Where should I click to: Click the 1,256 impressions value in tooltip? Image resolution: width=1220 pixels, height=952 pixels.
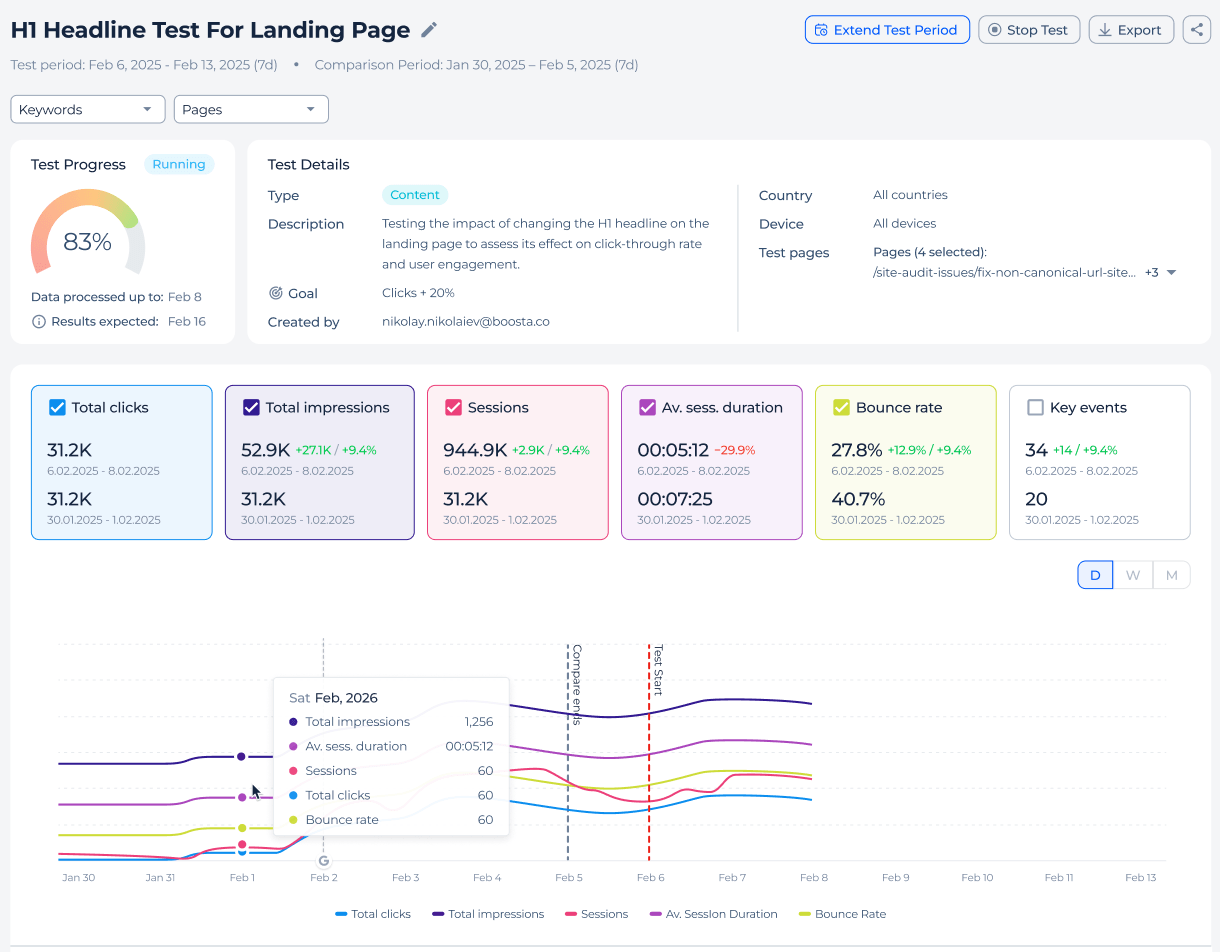click(x=479, y=722)
